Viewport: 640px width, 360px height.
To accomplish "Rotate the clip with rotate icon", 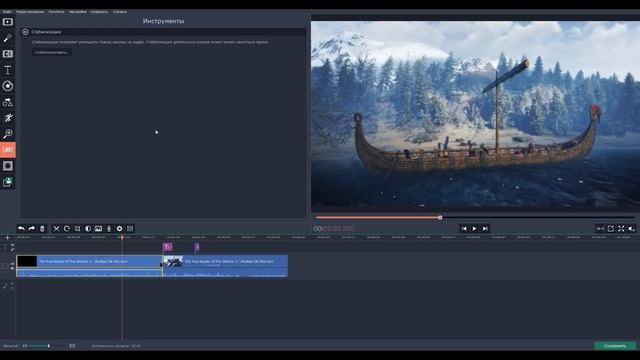I will (x=67, y=229).
